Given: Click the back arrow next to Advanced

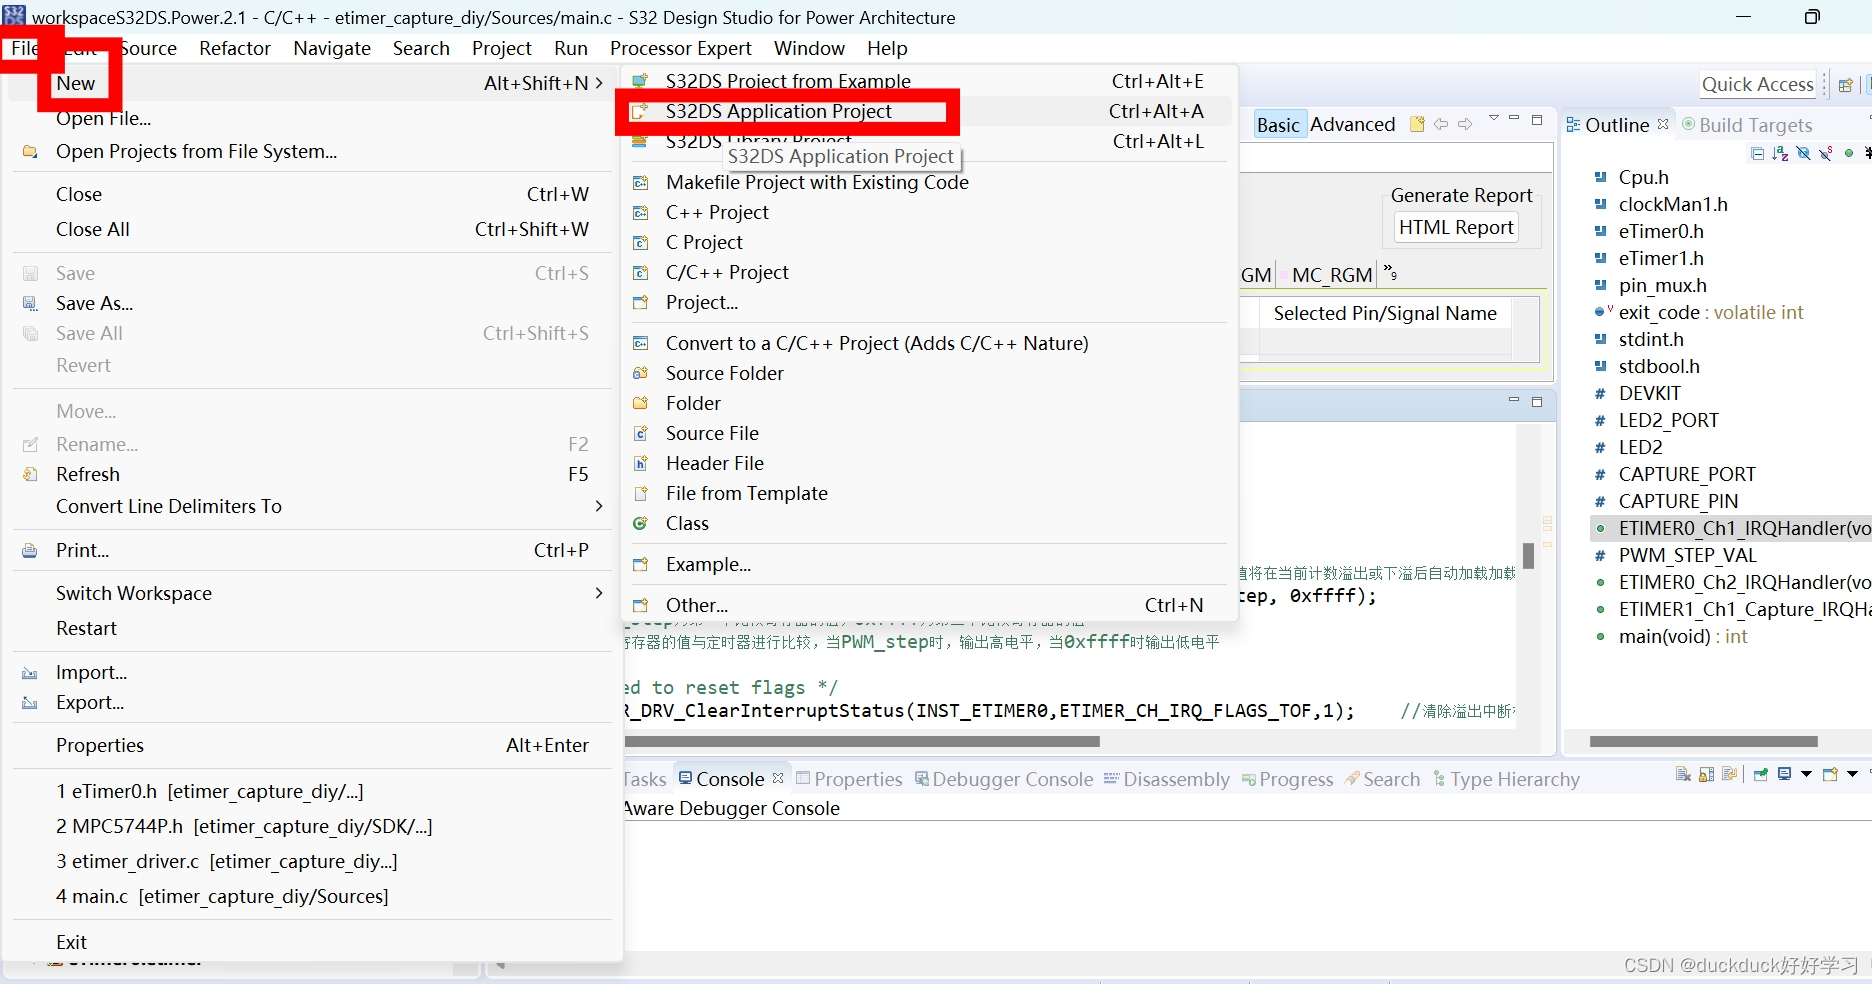Looking at the screenshot, I should tap(1441, 124).
